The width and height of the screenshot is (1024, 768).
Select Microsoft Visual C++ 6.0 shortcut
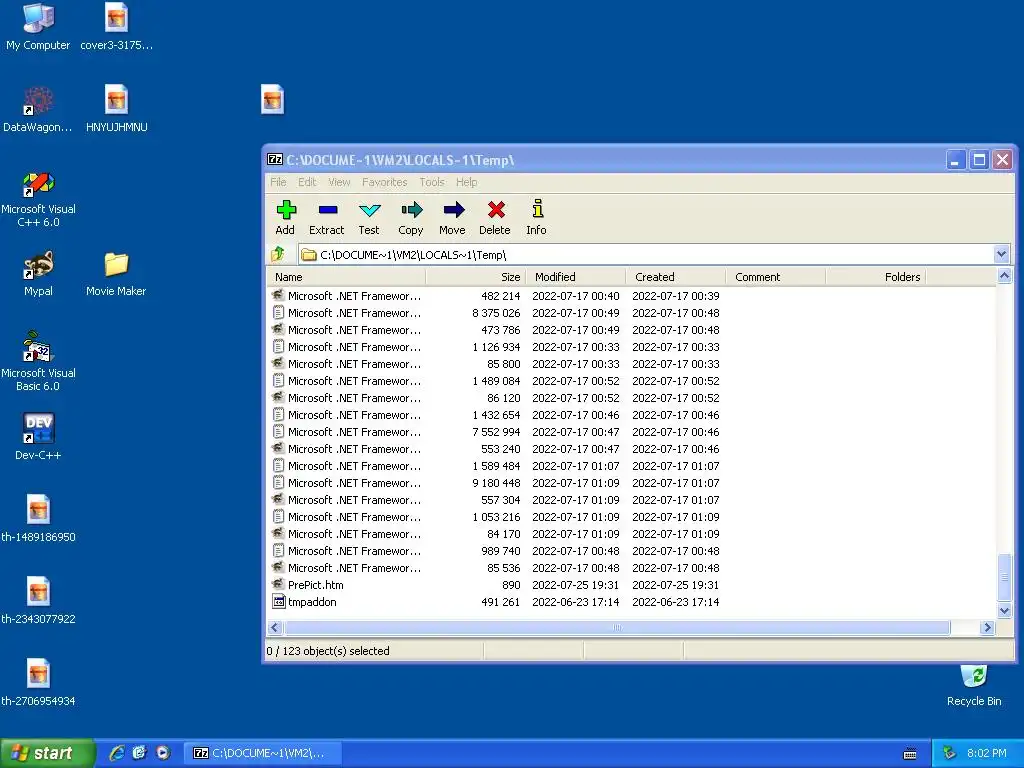tap(38, 199)
